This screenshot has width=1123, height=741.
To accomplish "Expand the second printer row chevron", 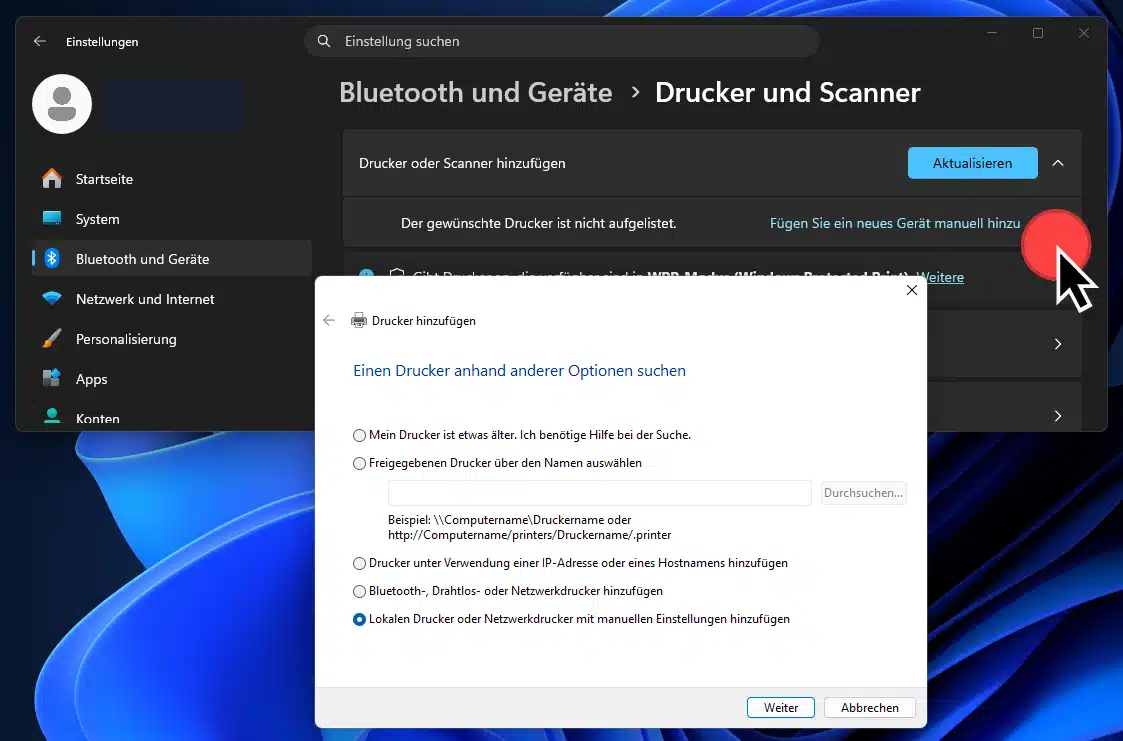I will point(1058,416).
